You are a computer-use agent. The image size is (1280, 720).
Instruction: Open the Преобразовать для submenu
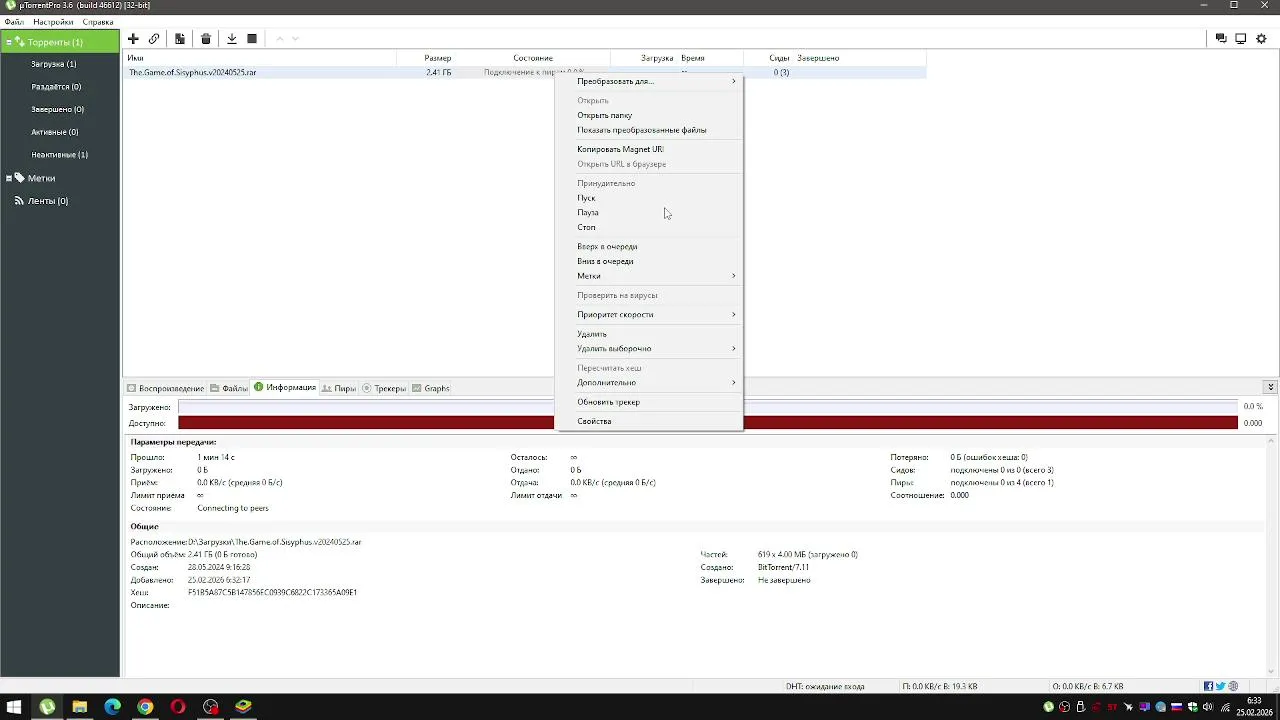coord(650,81)
